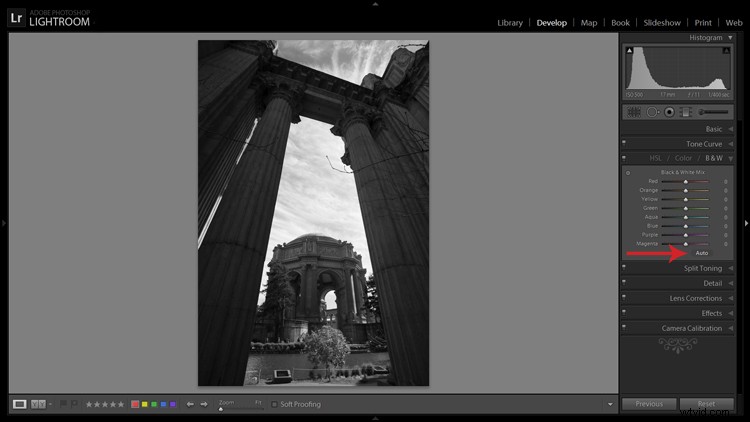Show the left panel group
Screen dimensions: 750x422
click(x=3, y=223)
